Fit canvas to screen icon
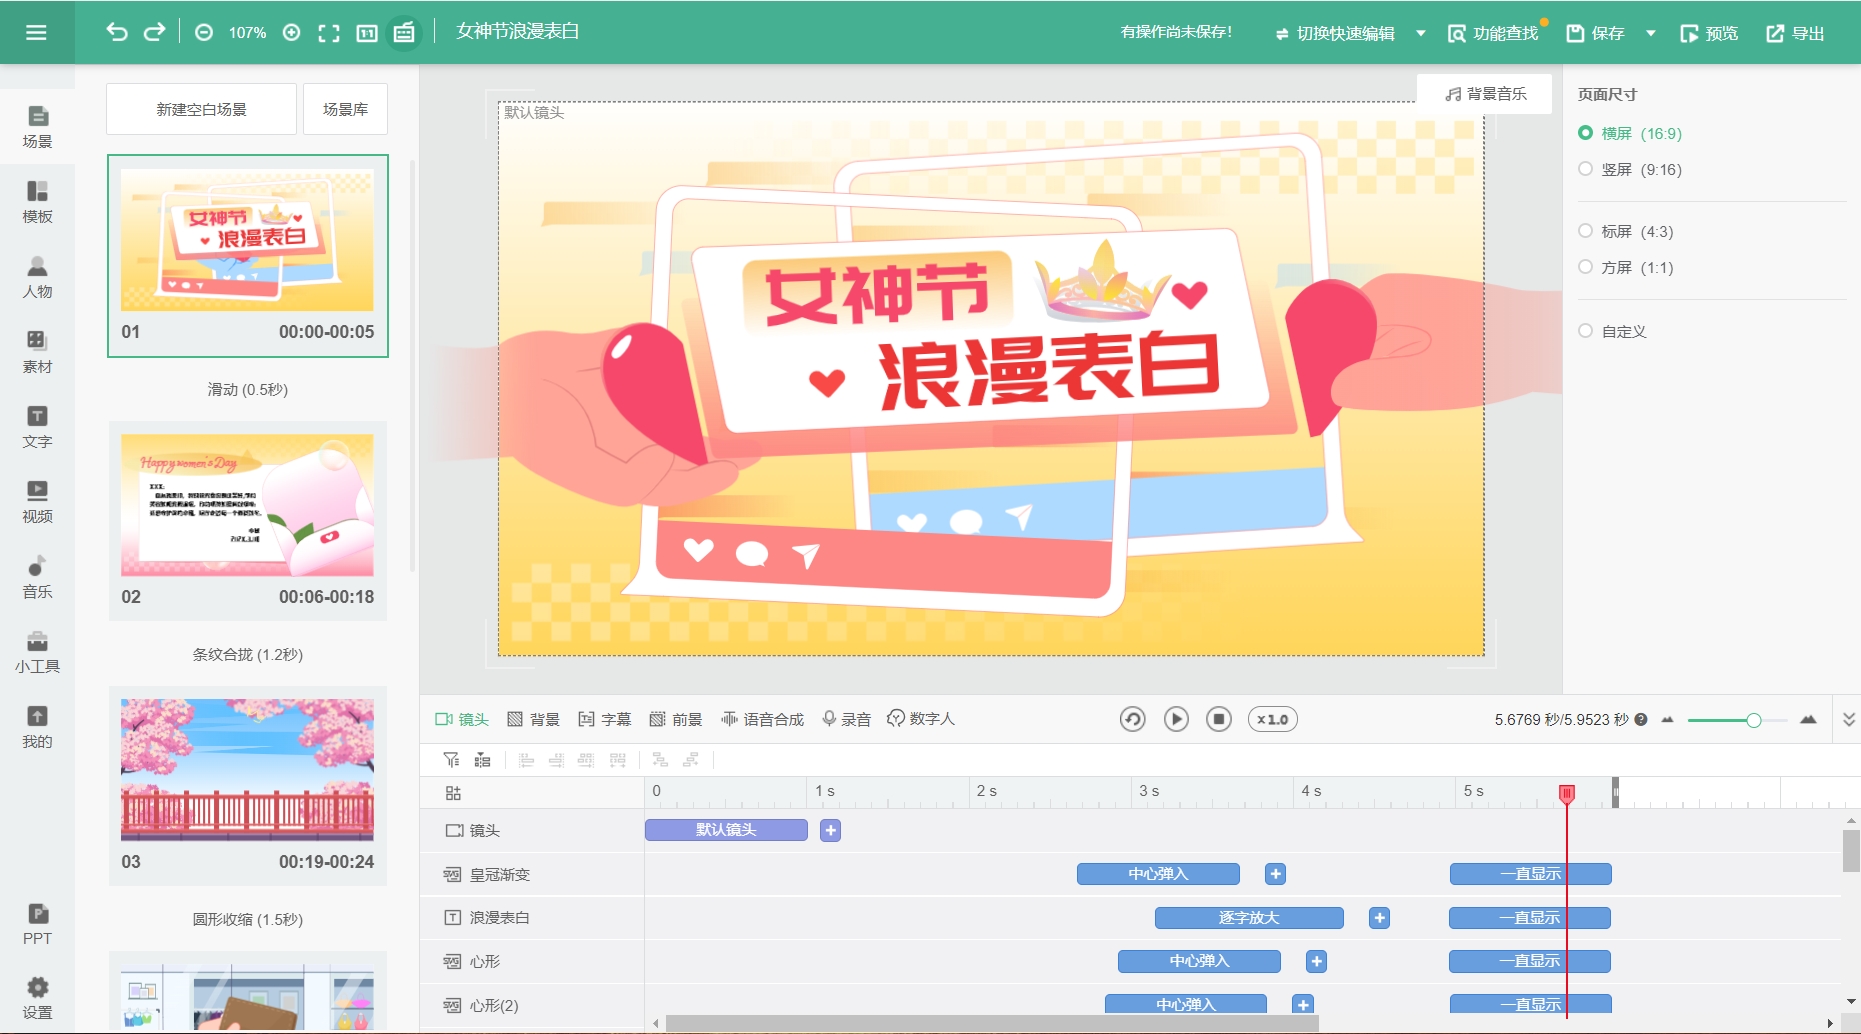This screenshot has height=1034, width=1861. click(329, 33)
